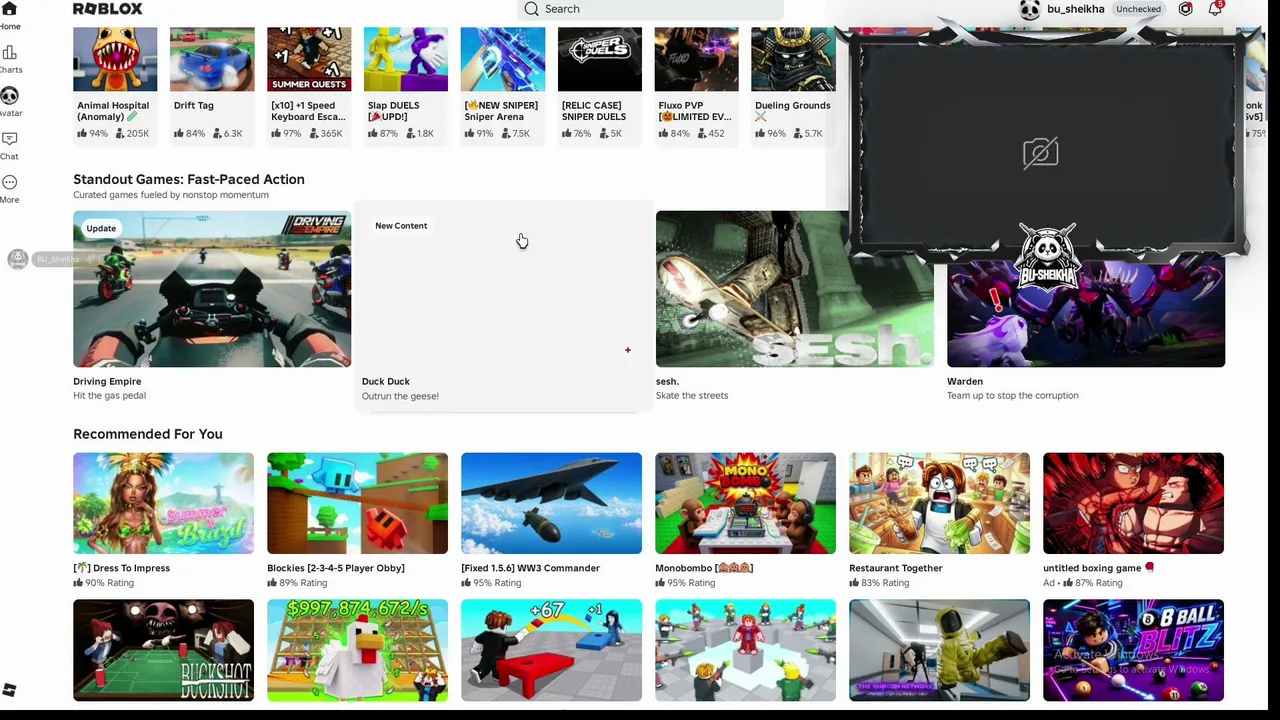Open the Buckshot game thumbnail

tap(163, 650)
